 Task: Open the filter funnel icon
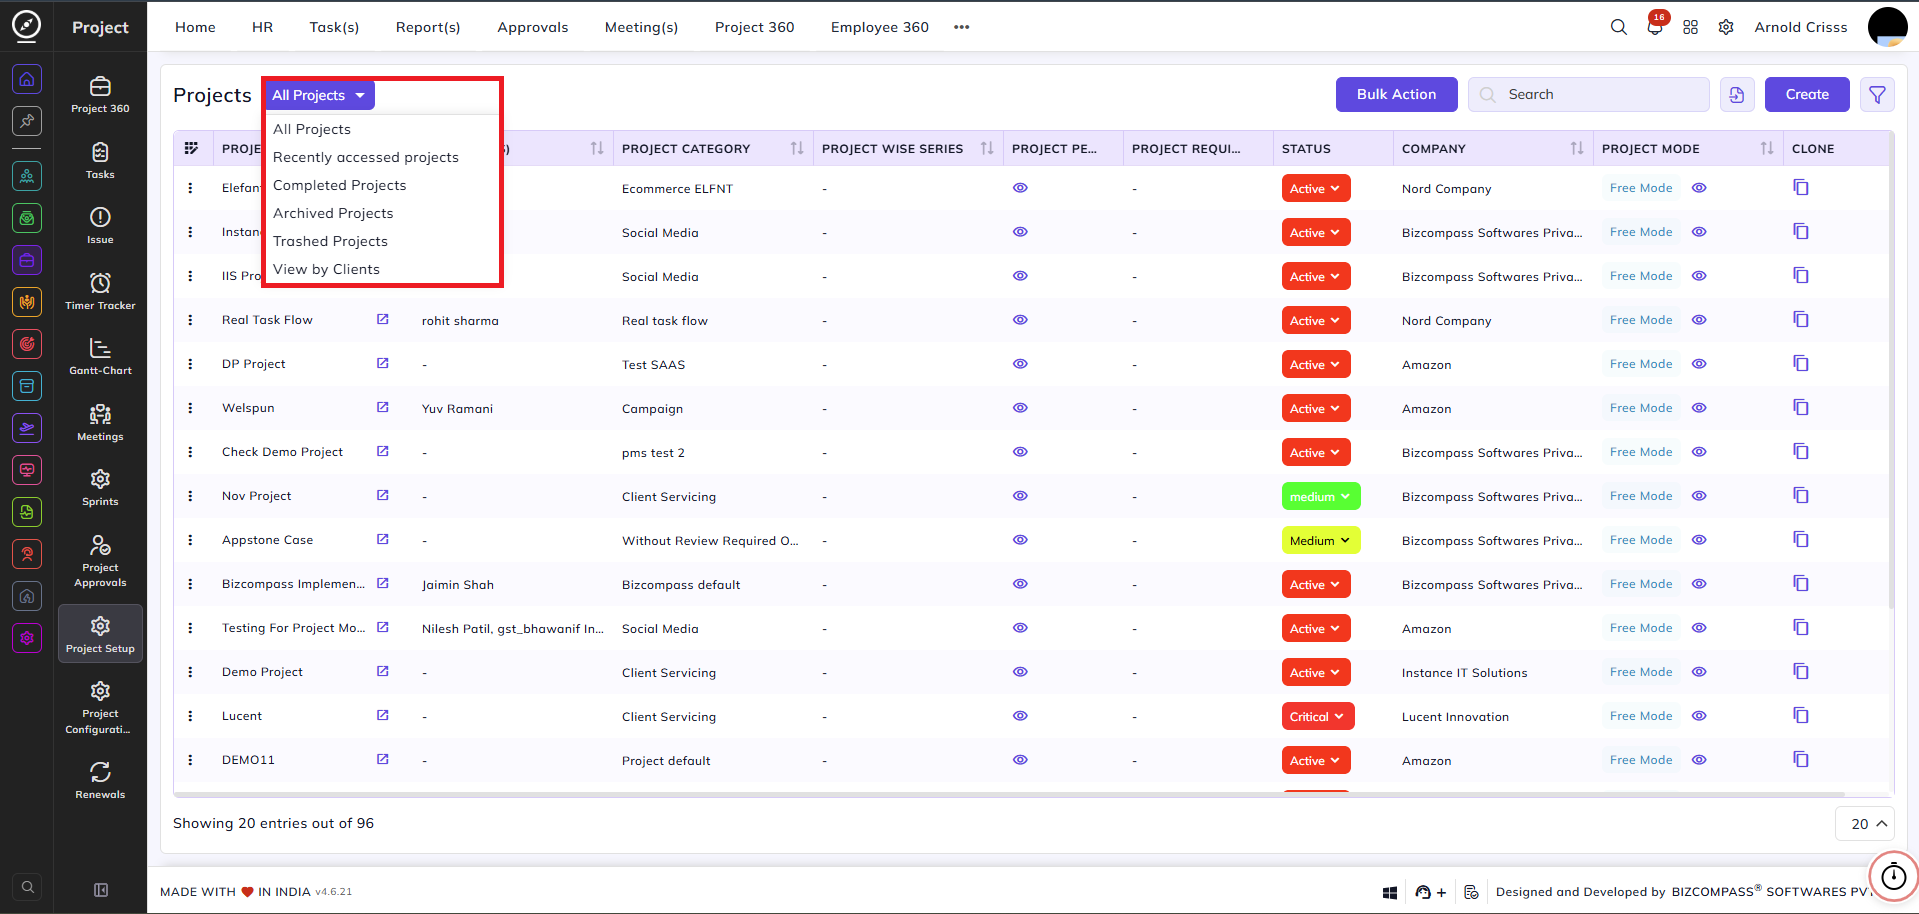1877,95
